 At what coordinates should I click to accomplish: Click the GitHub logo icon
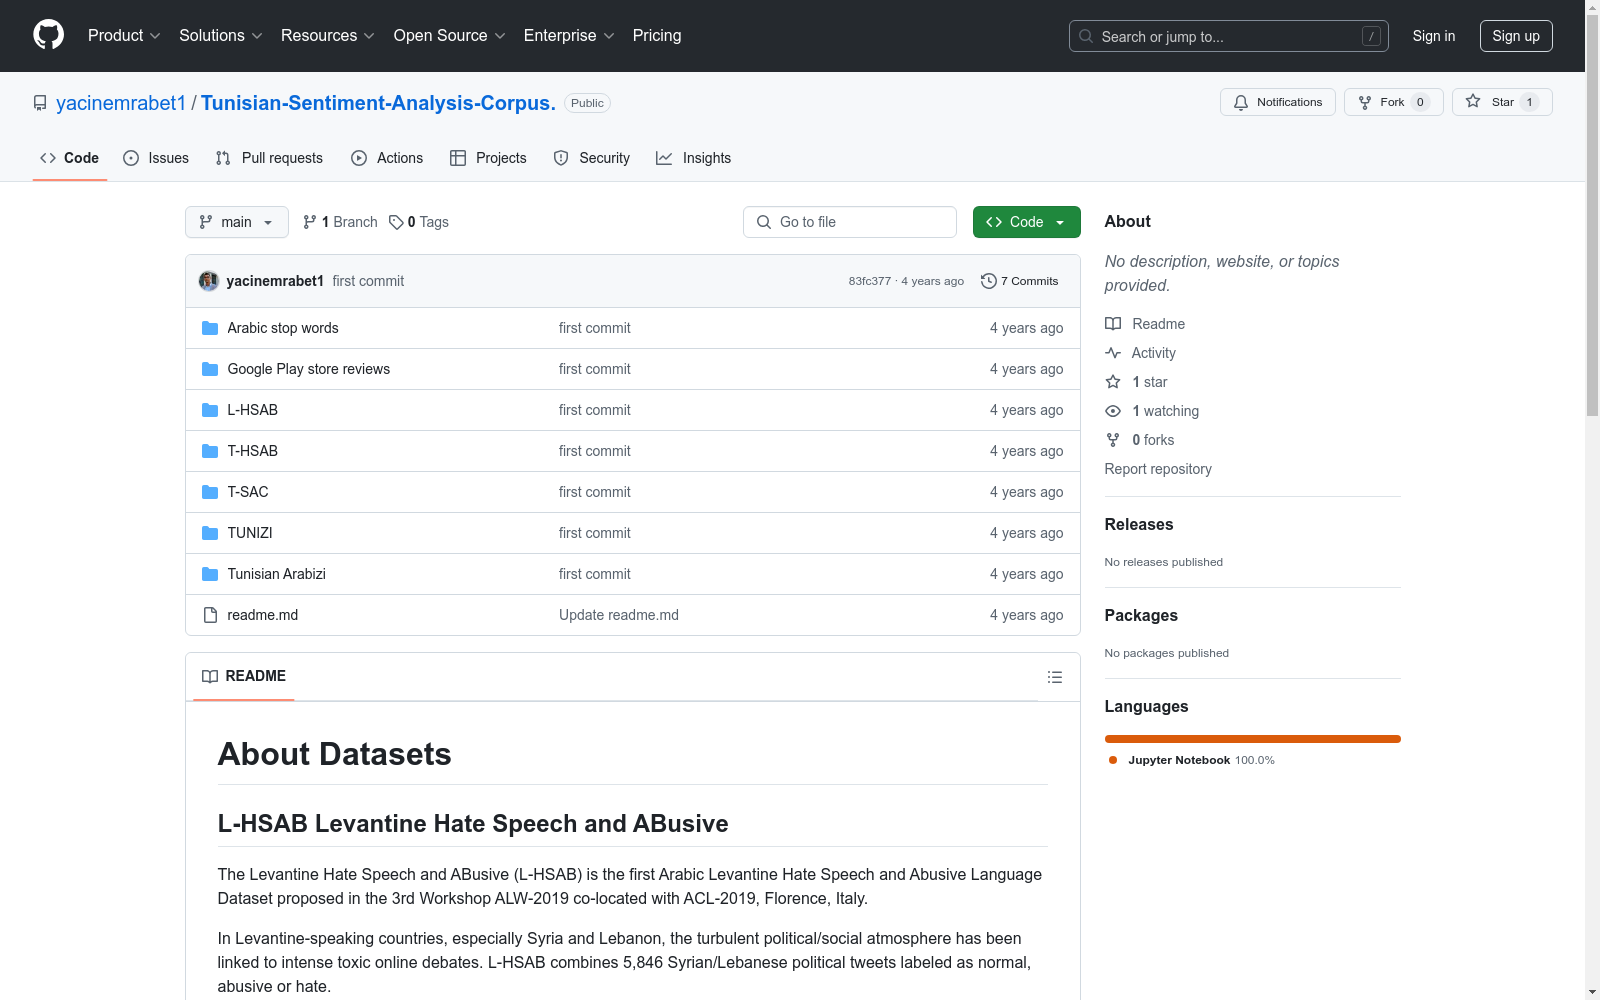48,35
